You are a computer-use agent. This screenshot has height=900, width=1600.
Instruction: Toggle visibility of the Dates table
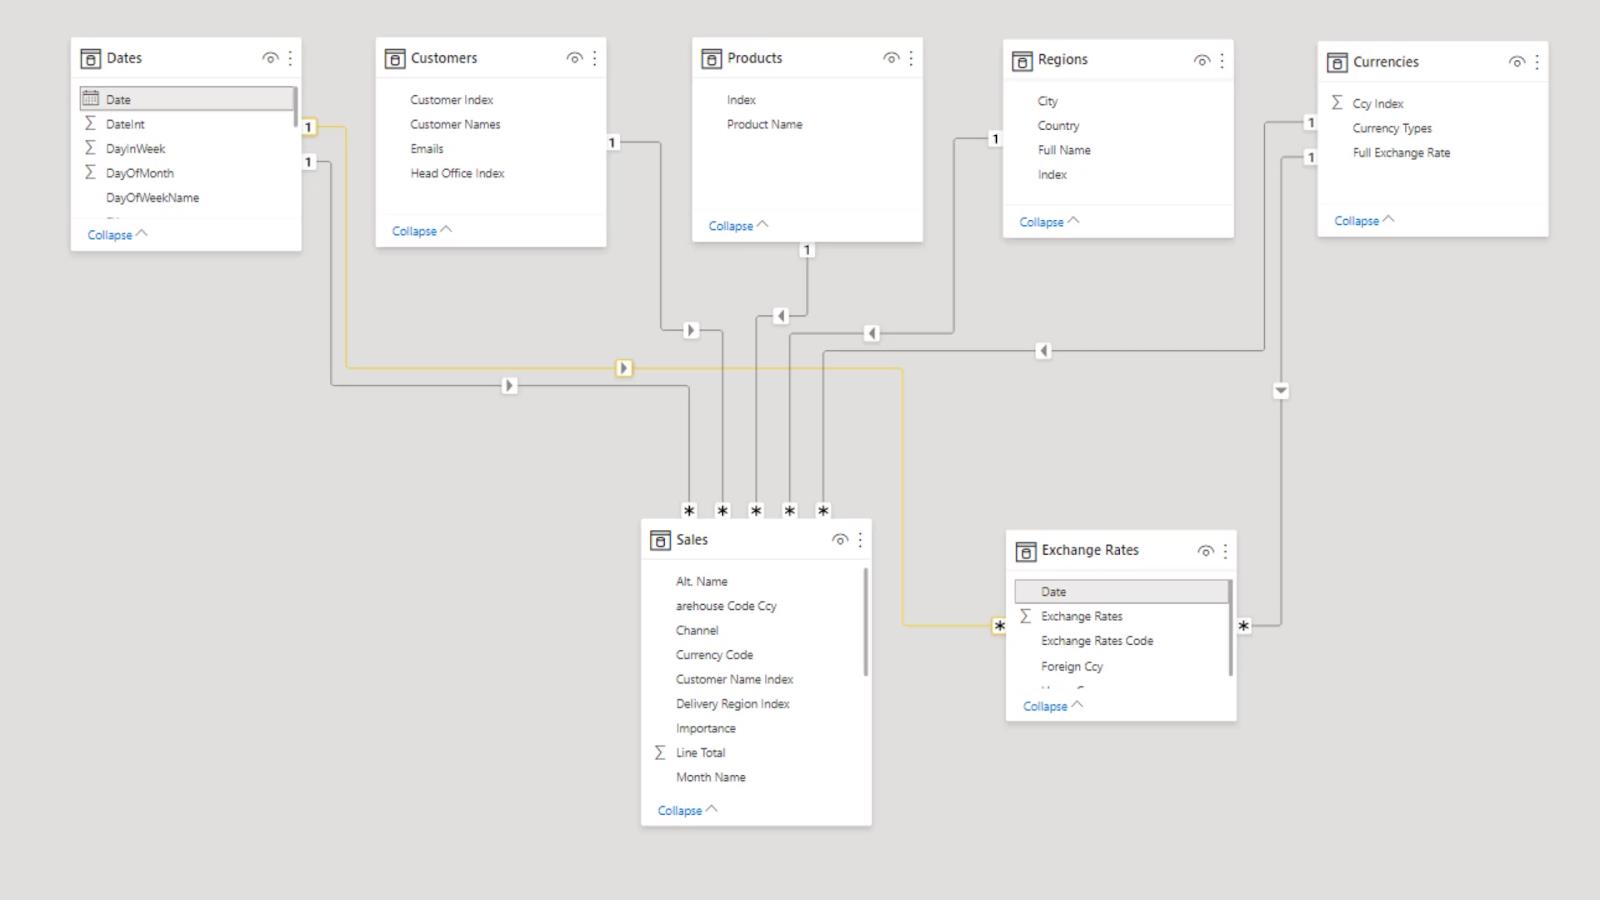pyautogui.click(x=270, y=58)
